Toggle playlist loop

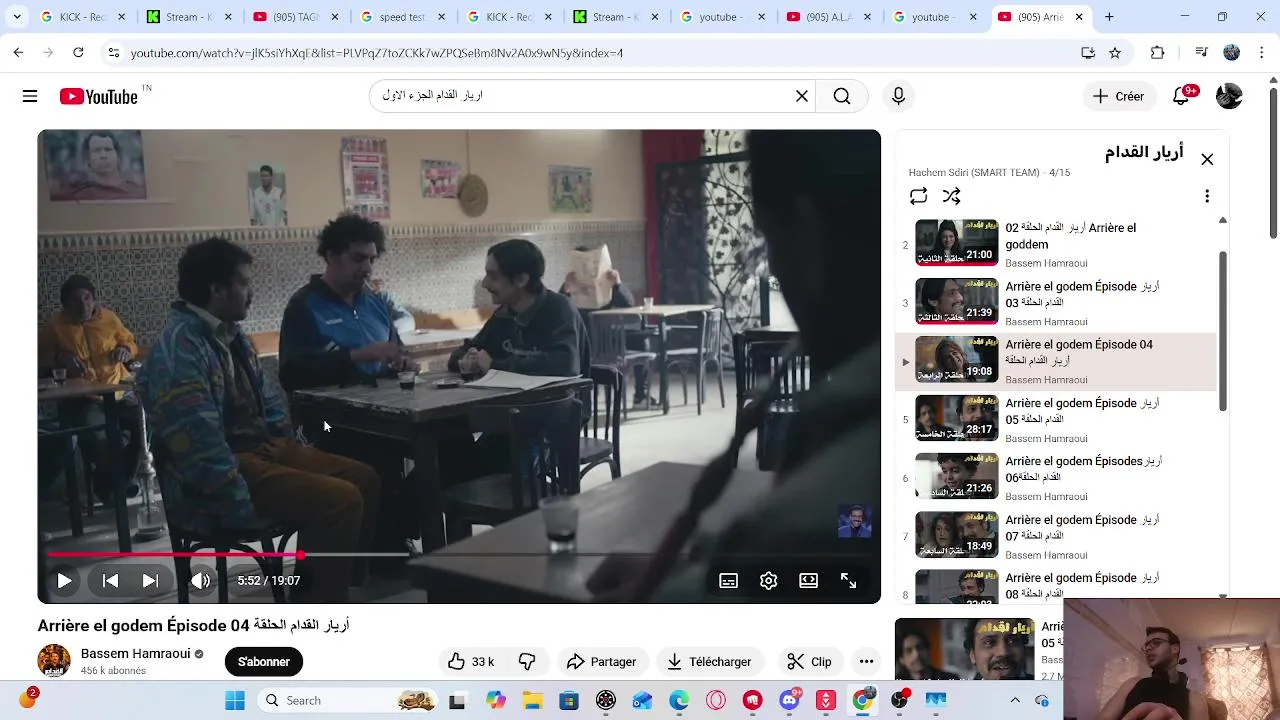click(918, 196)
